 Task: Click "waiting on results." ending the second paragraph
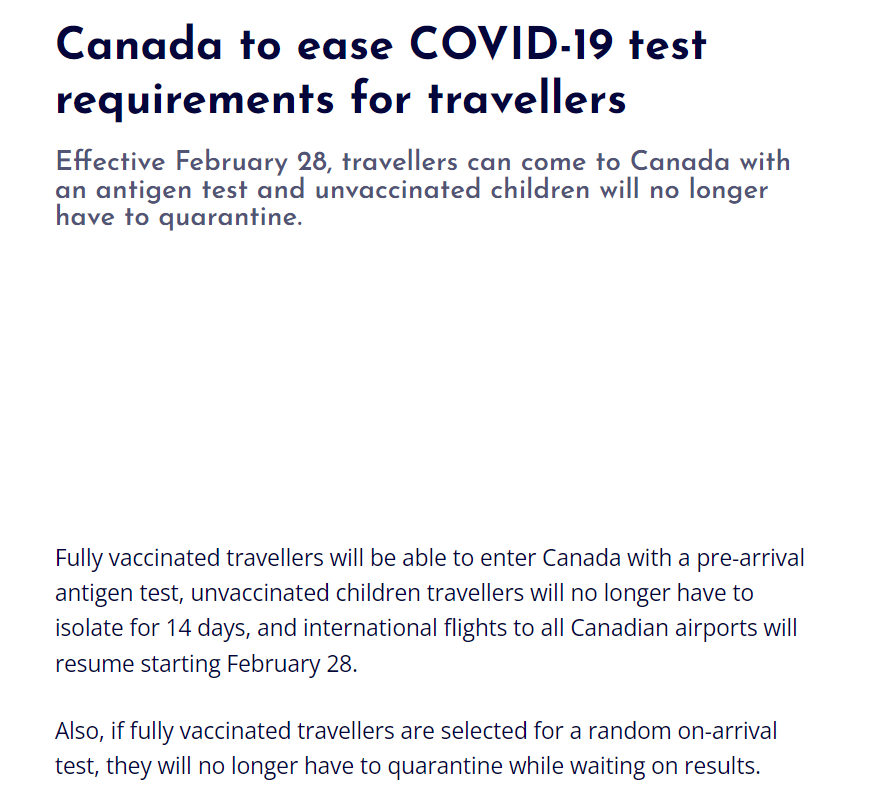(665, 766)
